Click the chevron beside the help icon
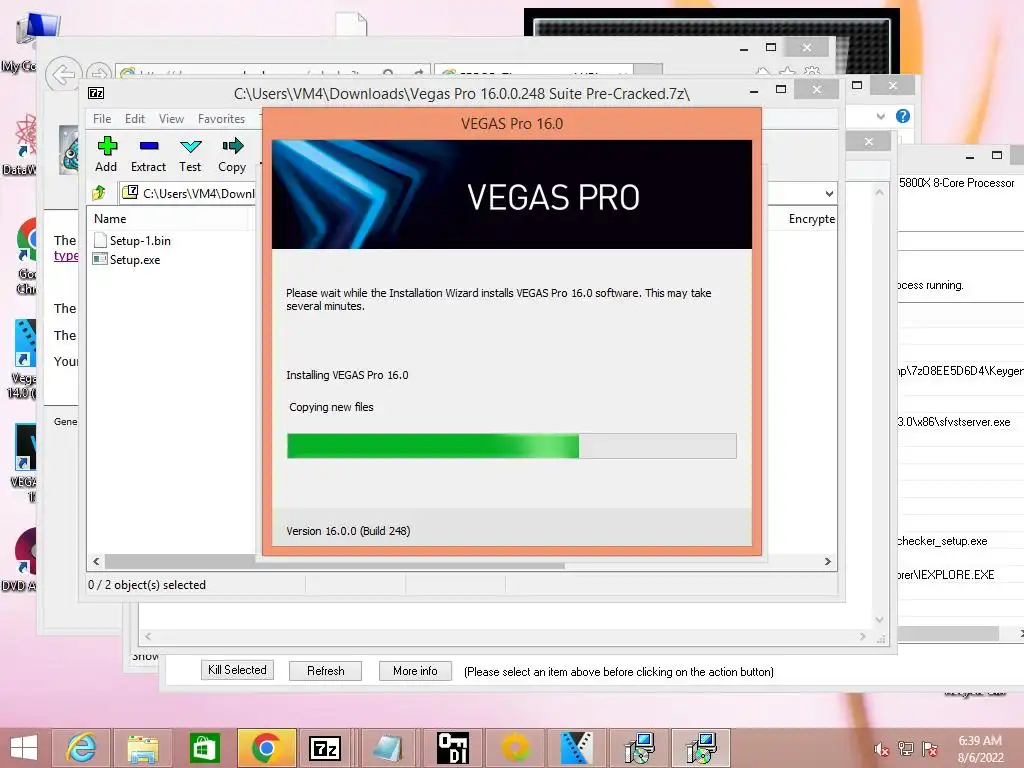The image size is (1024, 768). [x=880, y=116]
